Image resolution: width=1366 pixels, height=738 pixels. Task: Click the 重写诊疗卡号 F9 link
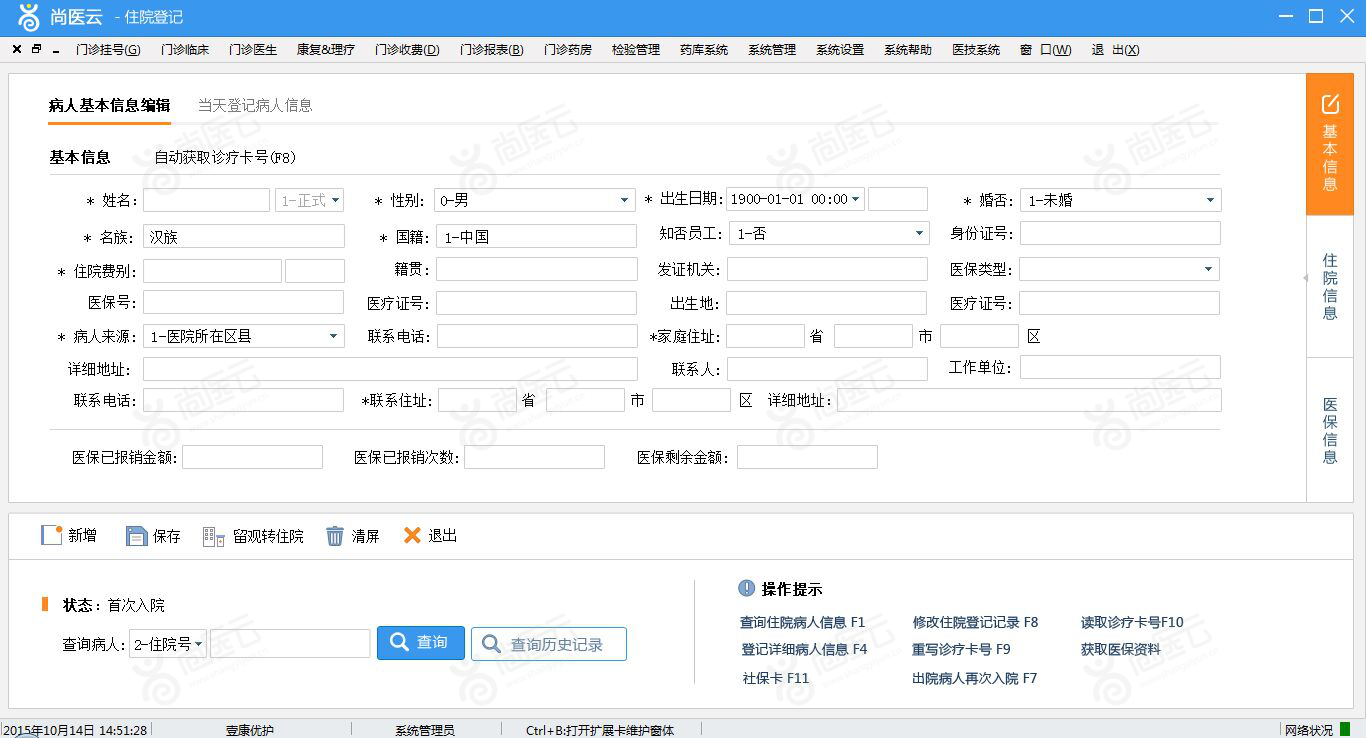961,649
